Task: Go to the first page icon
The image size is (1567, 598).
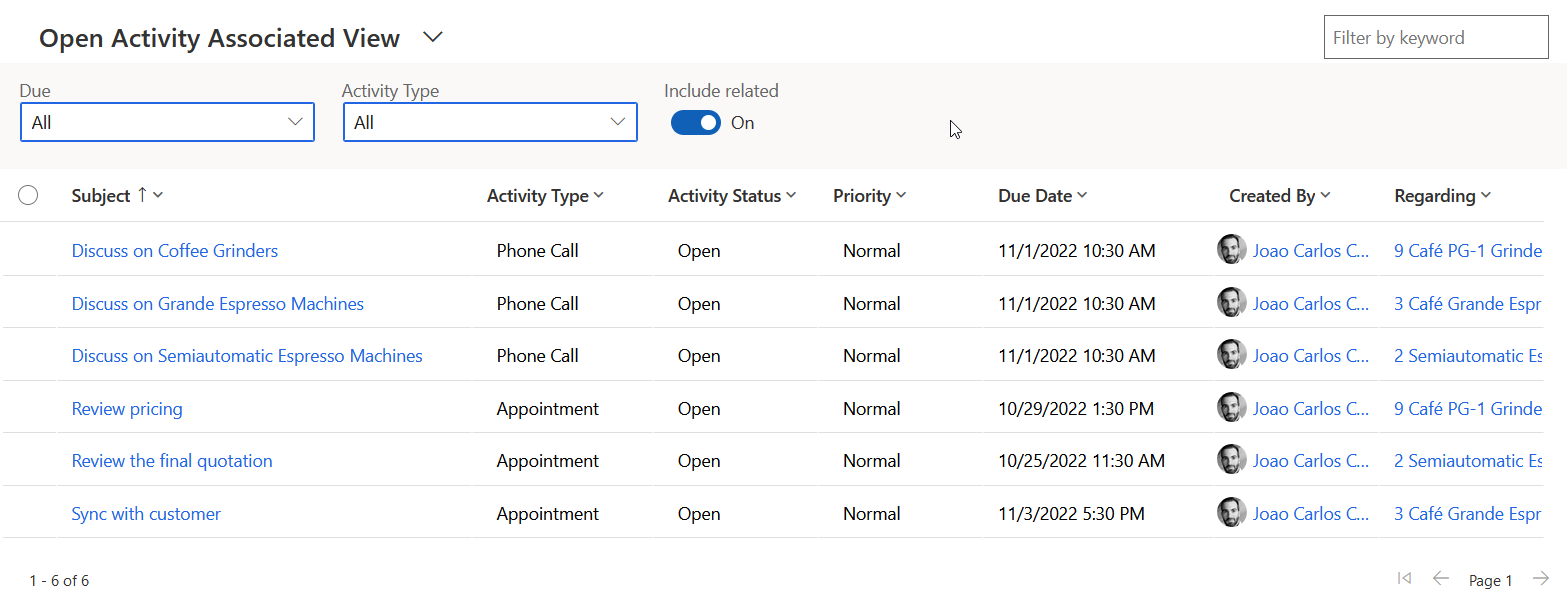Action: coord(1404,578)
